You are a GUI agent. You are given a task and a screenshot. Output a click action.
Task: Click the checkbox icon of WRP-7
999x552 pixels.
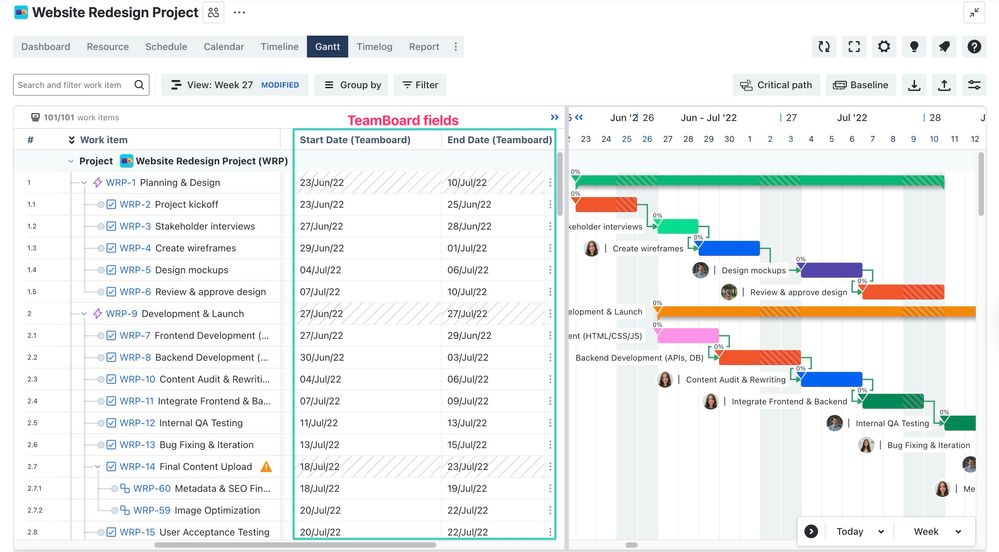pyautogui.click(x=111, y=335)
